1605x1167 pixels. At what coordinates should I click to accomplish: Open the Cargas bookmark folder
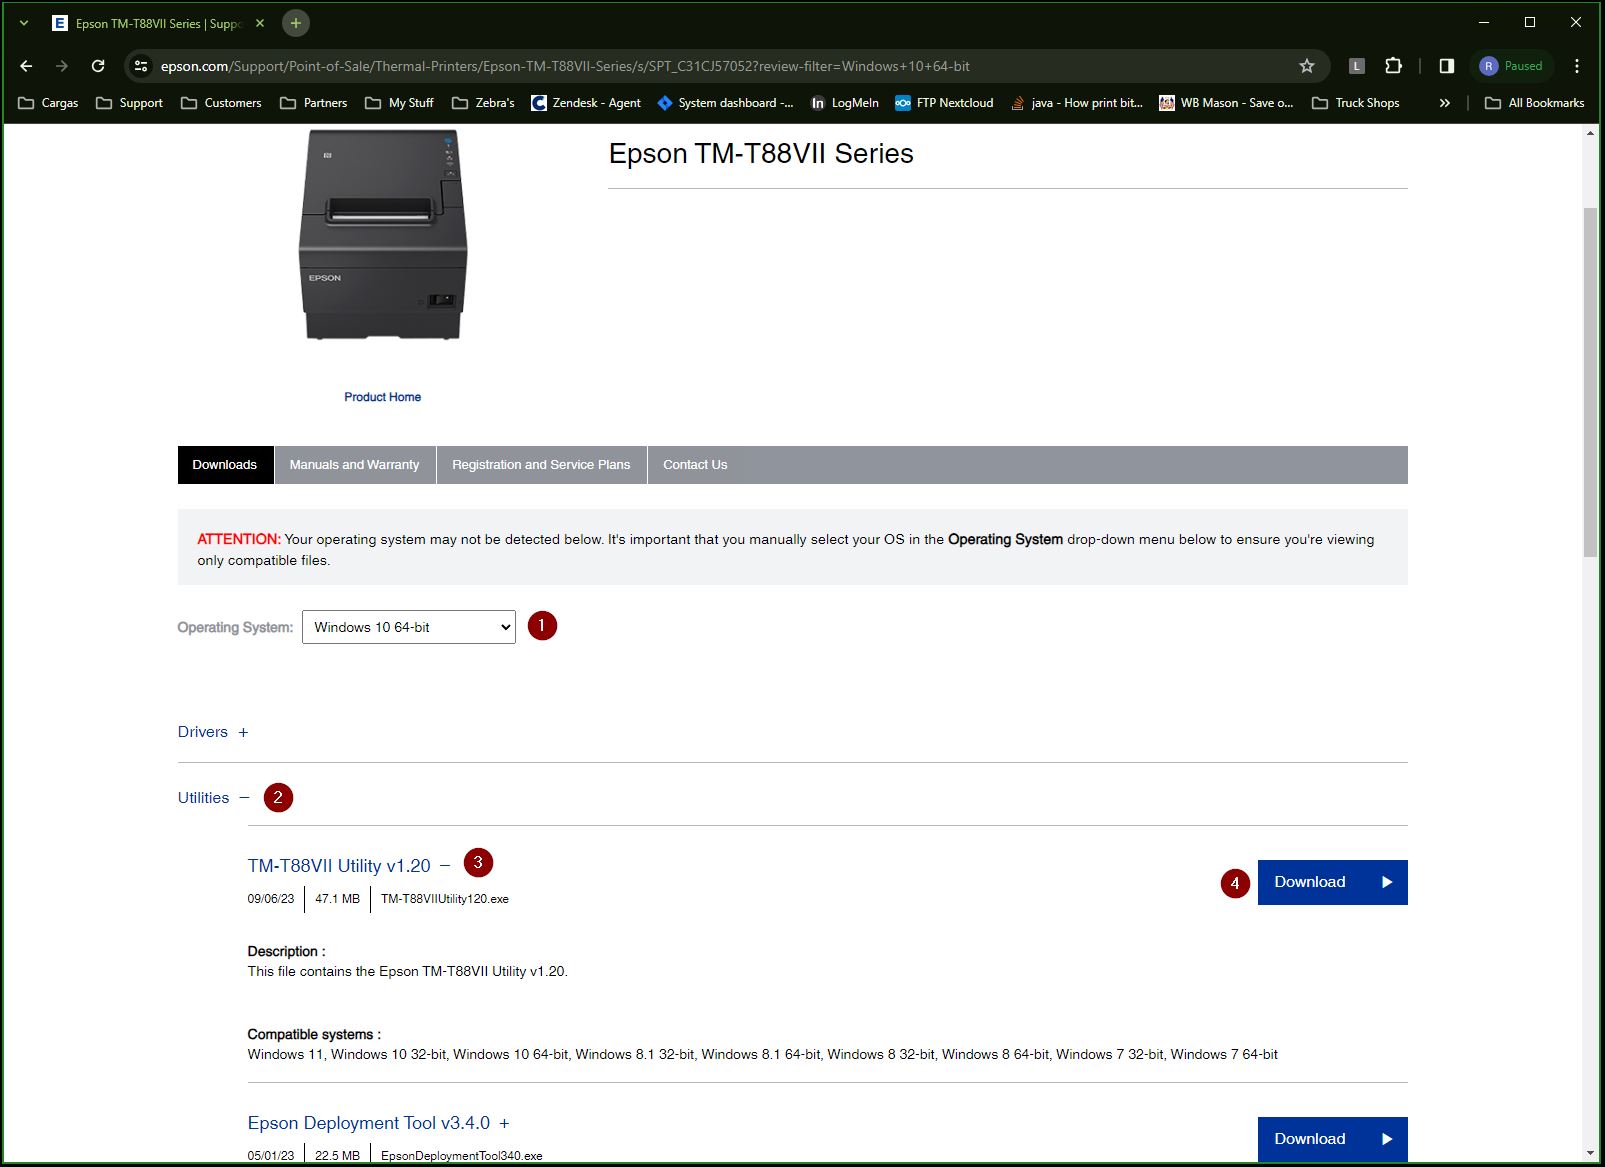(48, 103)
